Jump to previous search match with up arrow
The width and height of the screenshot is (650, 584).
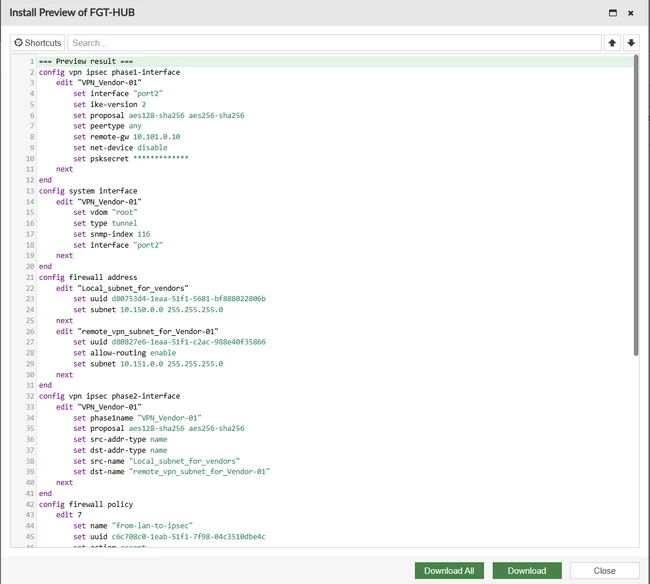pyautogui.click(x=612, y=43)
